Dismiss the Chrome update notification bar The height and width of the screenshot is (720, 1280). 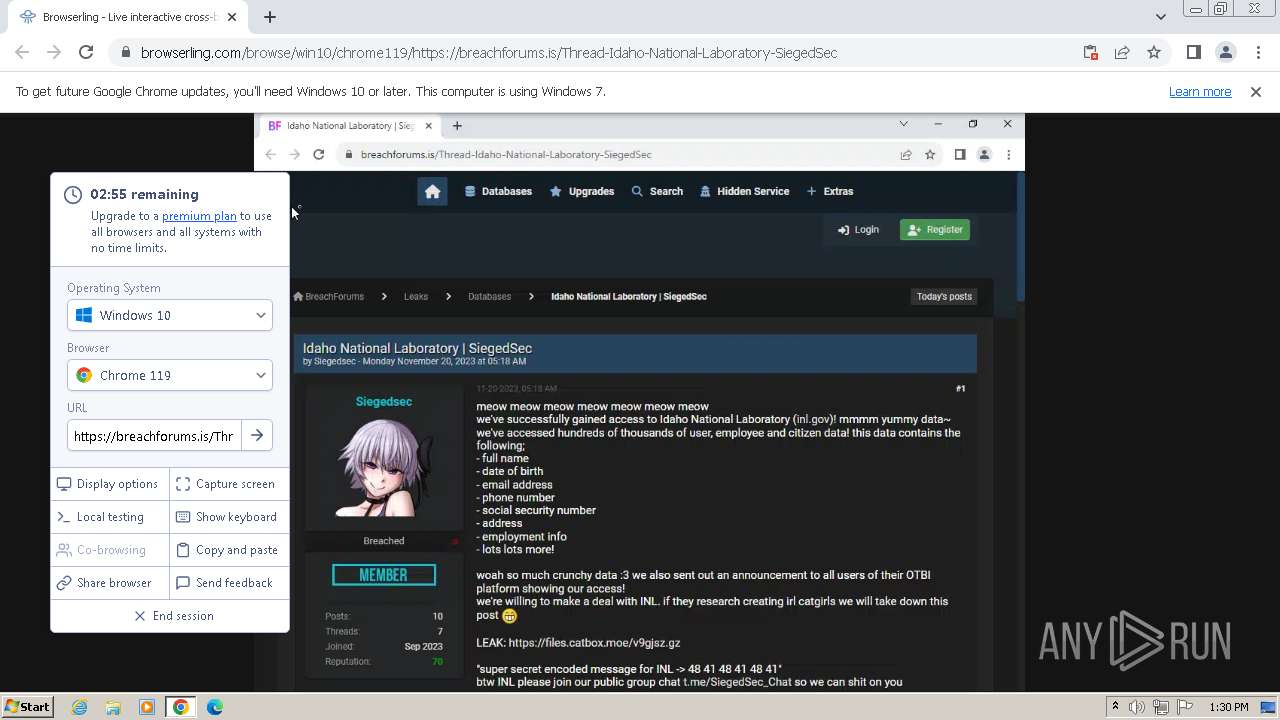[1256, 92]
